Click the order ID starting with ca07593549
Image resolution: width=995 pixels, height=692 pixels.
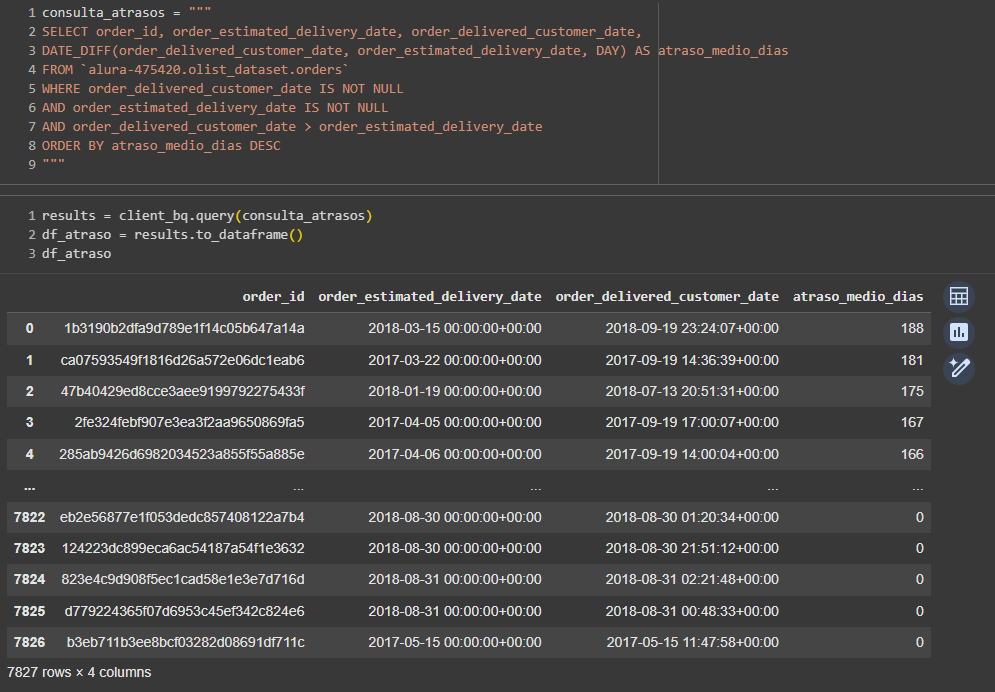[x=182, y=360]
